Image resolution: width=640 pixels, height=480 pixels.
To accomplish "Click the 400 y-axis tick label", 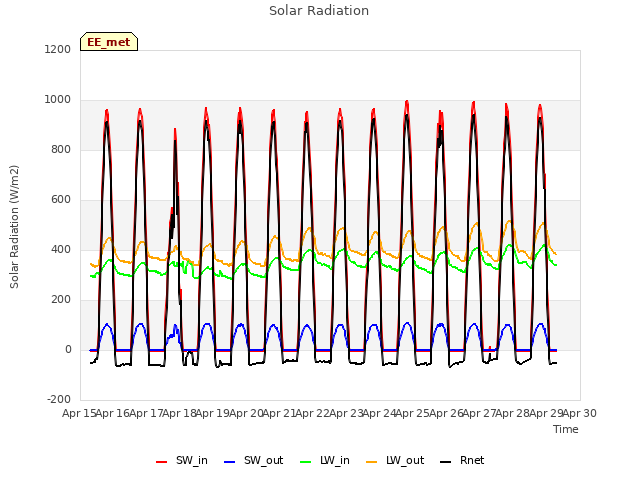I will click(x=61, y=250).
